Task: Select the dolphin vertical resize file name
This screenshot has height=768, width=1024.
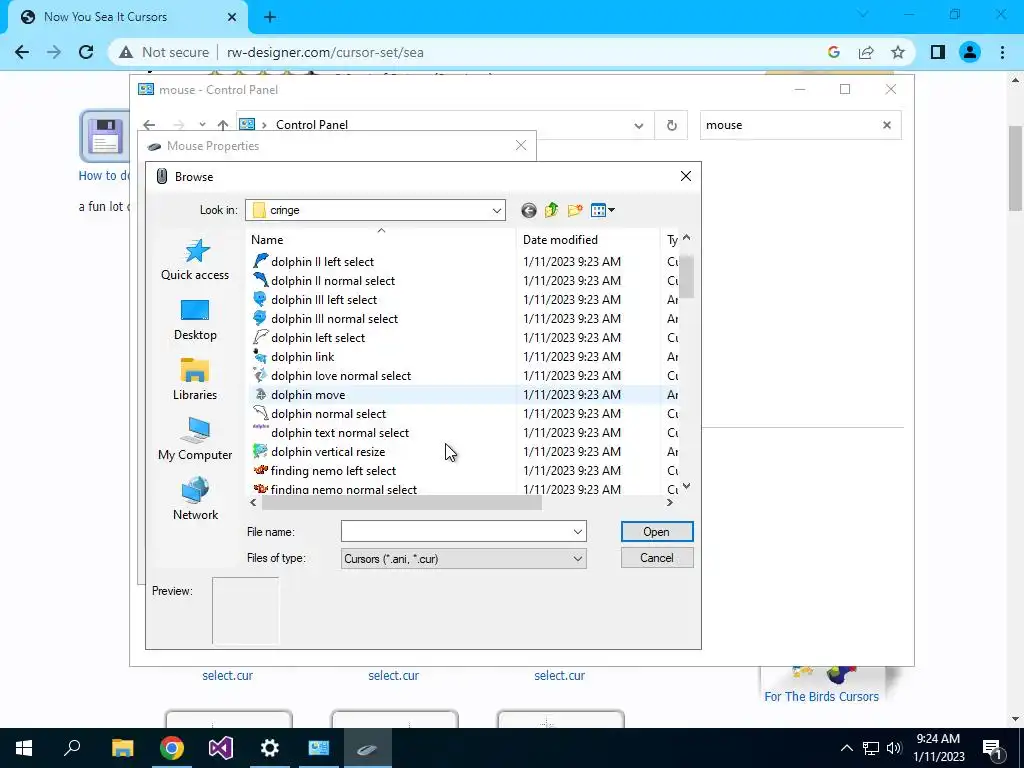Action: pos(328,451)
